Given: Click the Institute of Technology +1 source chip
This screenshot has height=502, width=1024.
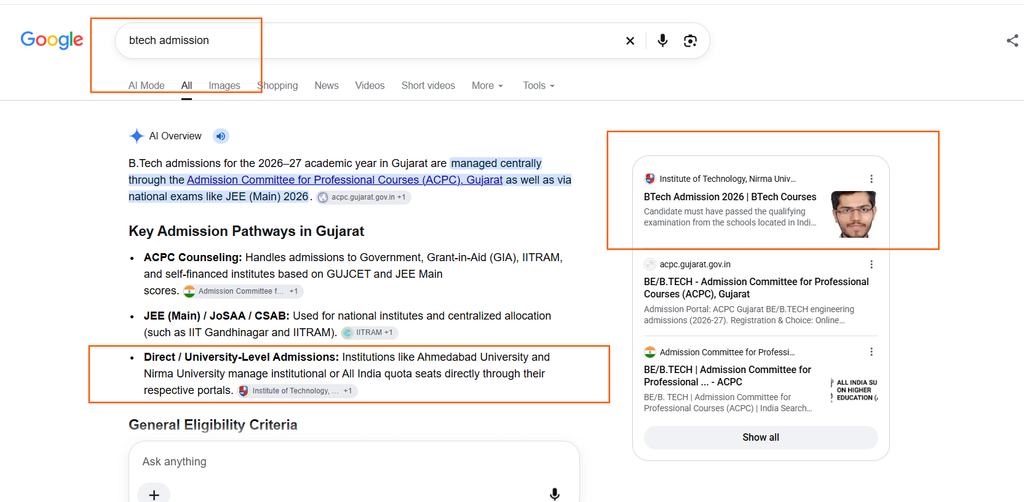Looking at the screenshot, I should [297, 391].
